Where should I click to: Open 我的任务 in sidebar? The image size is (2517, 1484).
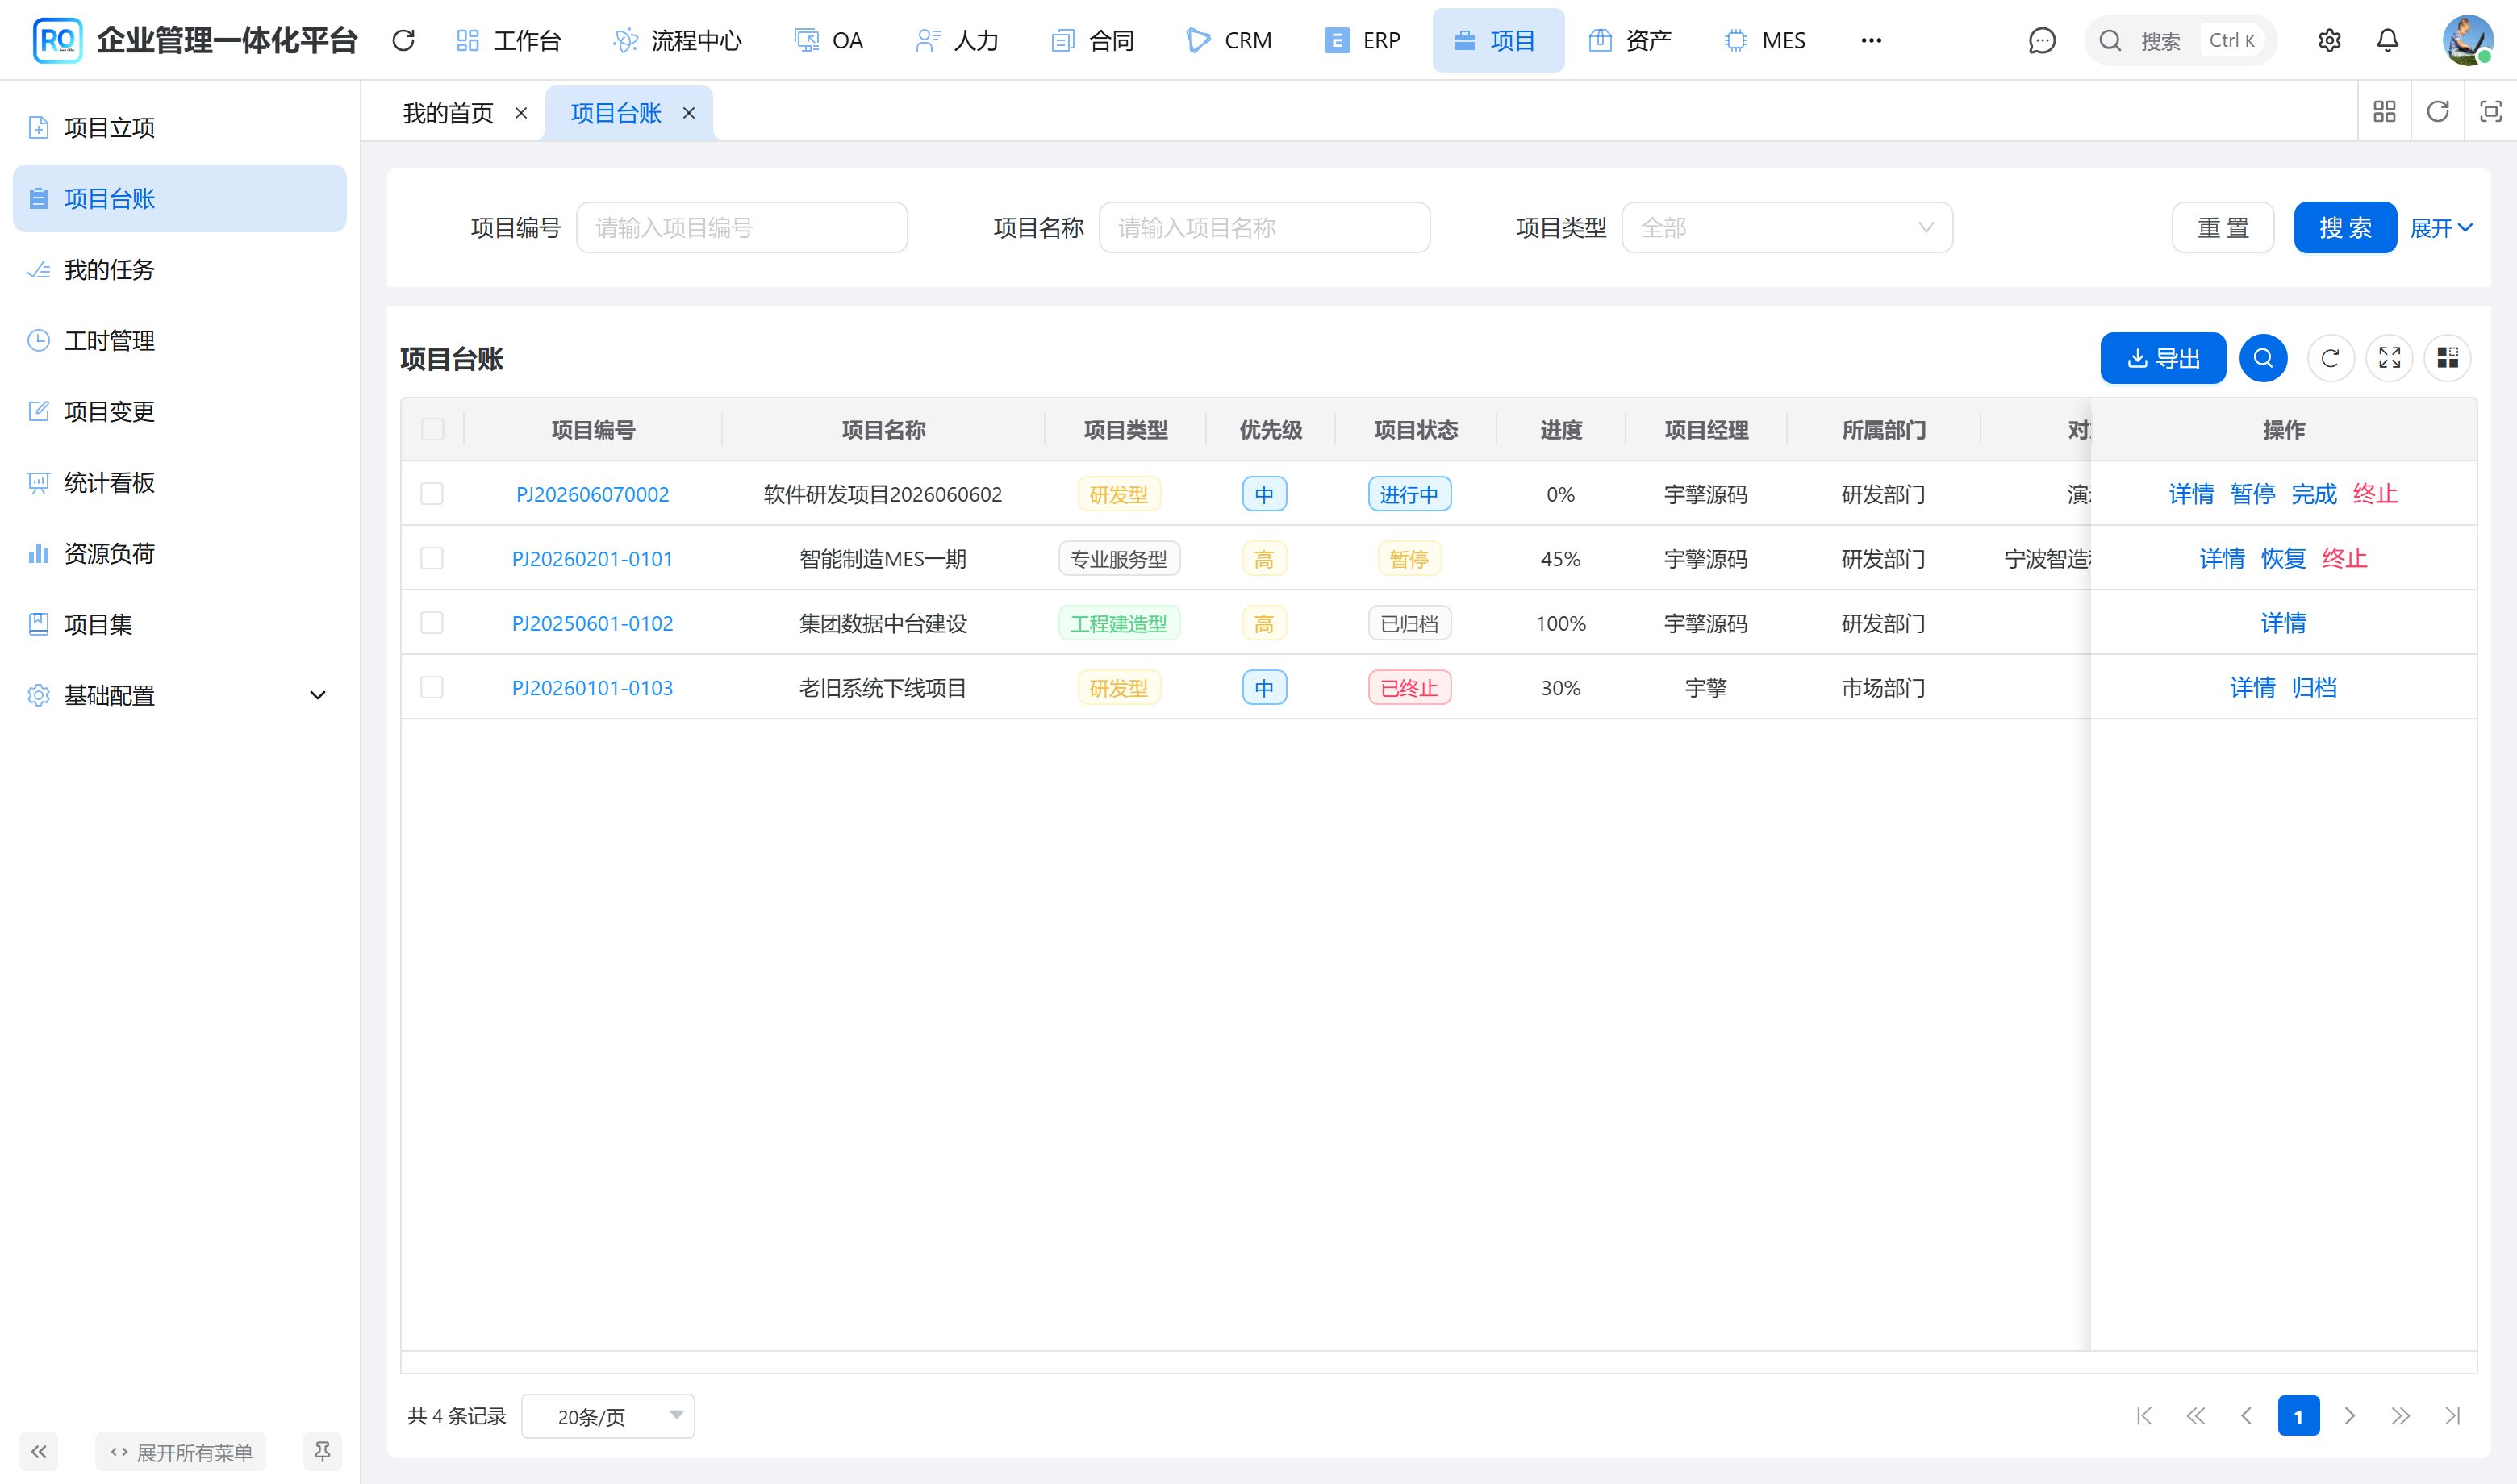click(x=180, y=269)
